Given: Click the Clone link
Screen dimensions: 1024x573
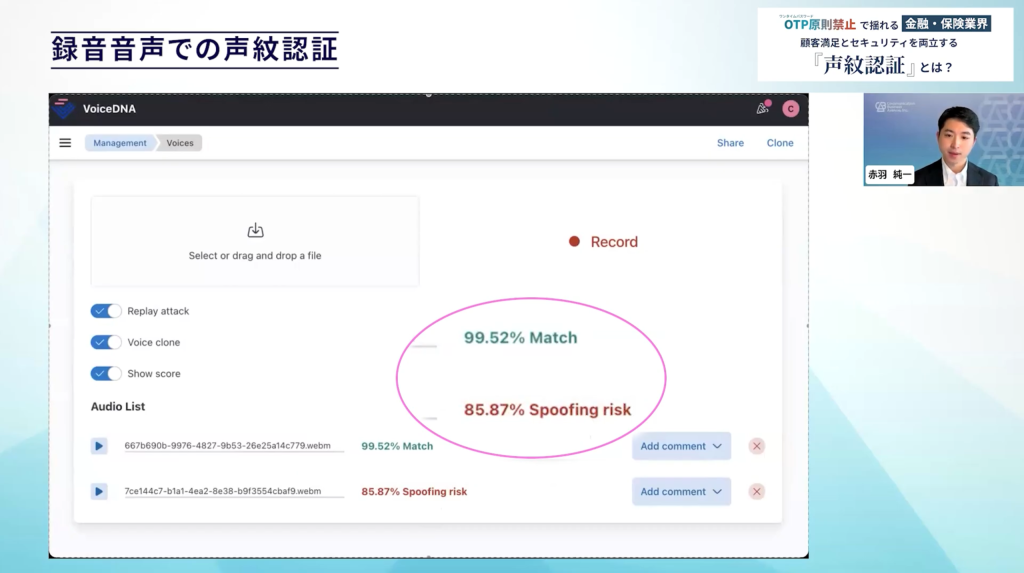Looking at the screenshot, I should (780, 143).
